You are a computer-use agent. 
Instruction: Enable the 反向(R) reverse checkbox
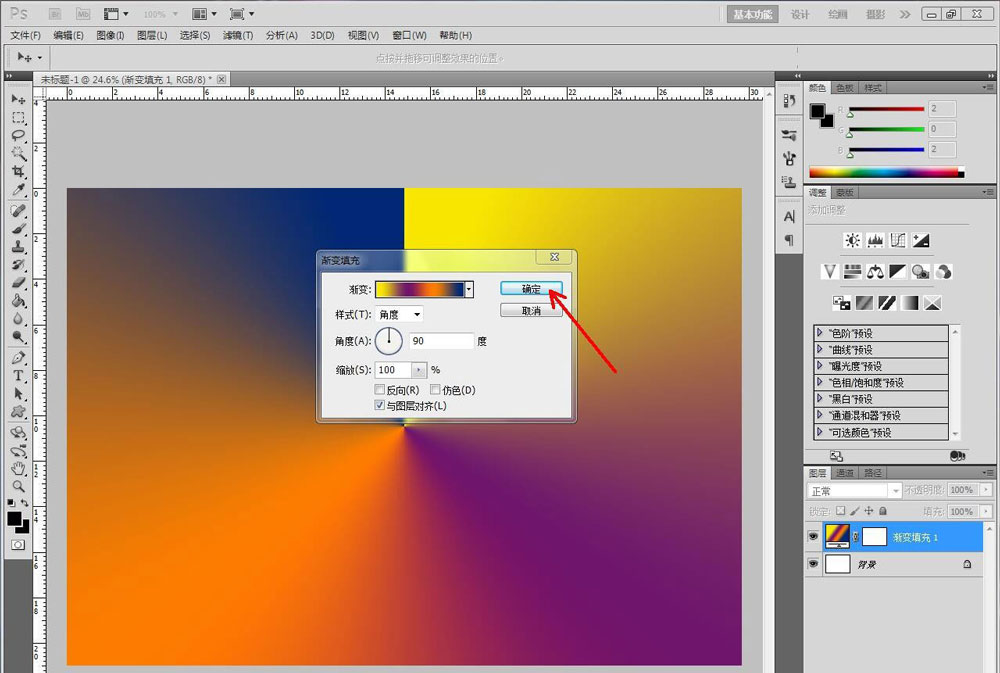(380, 390)
